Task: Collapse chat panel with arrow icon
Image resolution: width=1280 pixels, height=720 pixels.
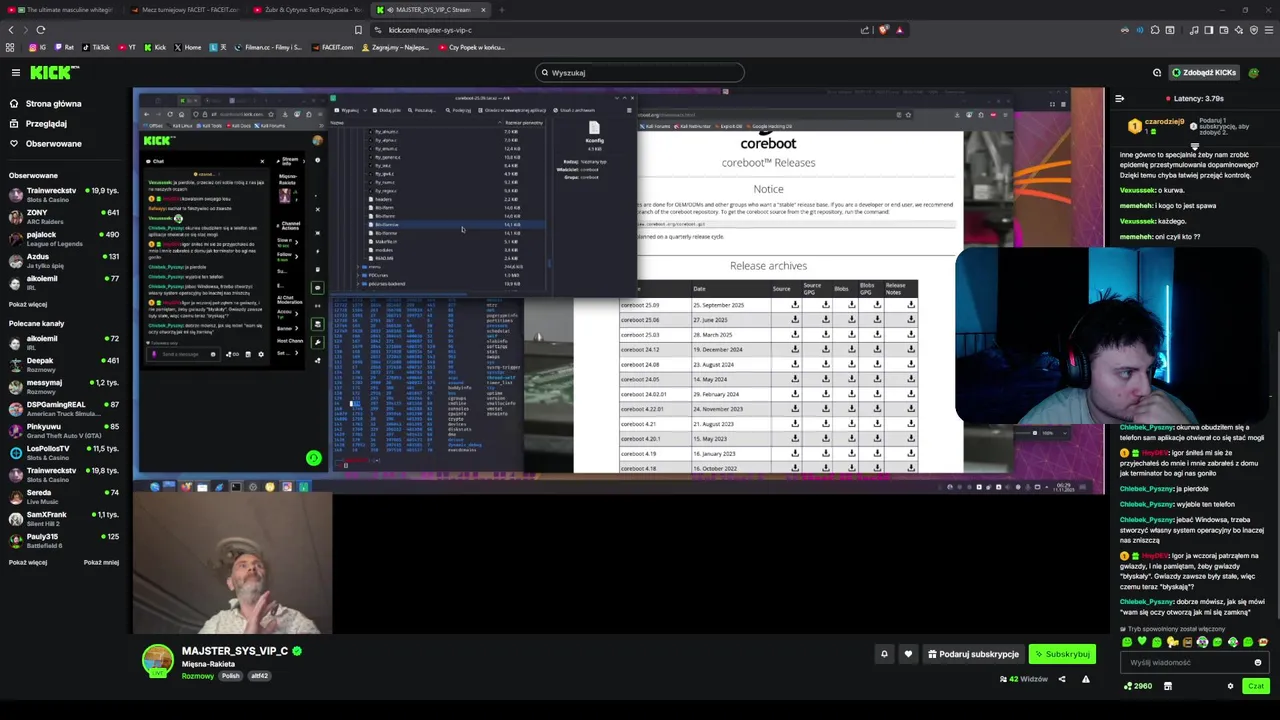Action: pyautogui.click(x=1119, y=99)
